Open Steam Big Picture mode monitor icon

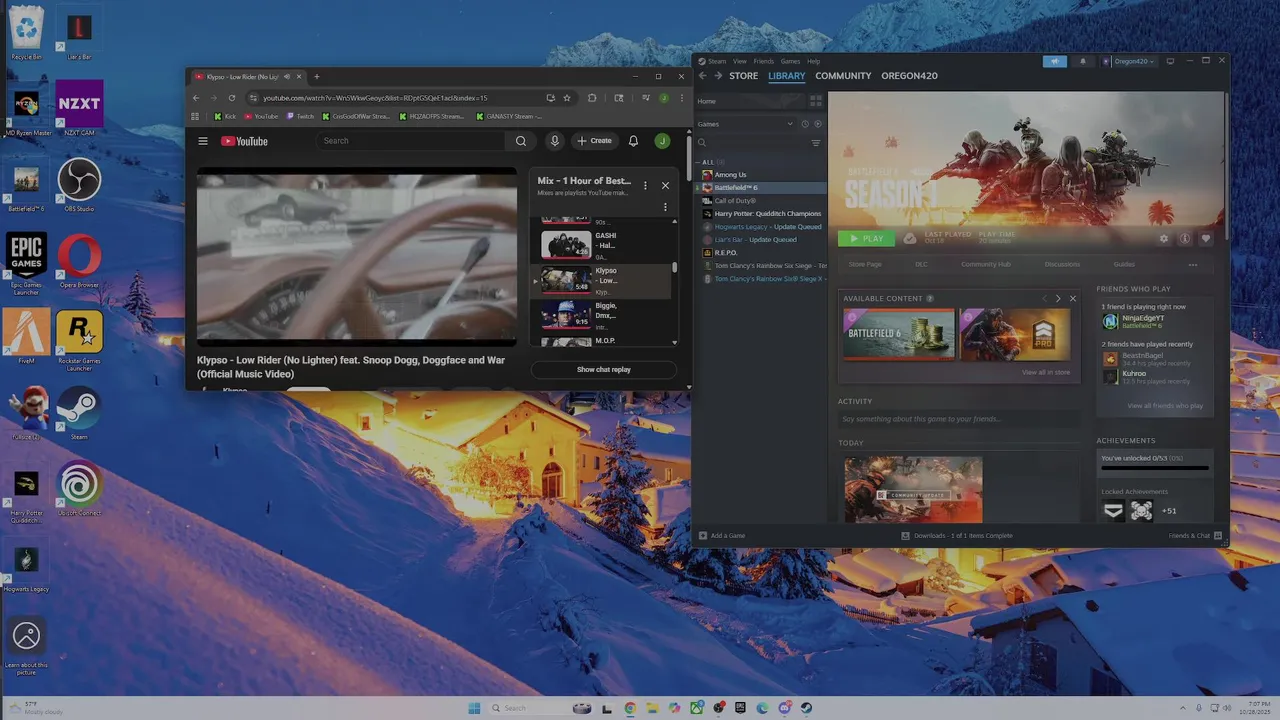pos(1170,61)
